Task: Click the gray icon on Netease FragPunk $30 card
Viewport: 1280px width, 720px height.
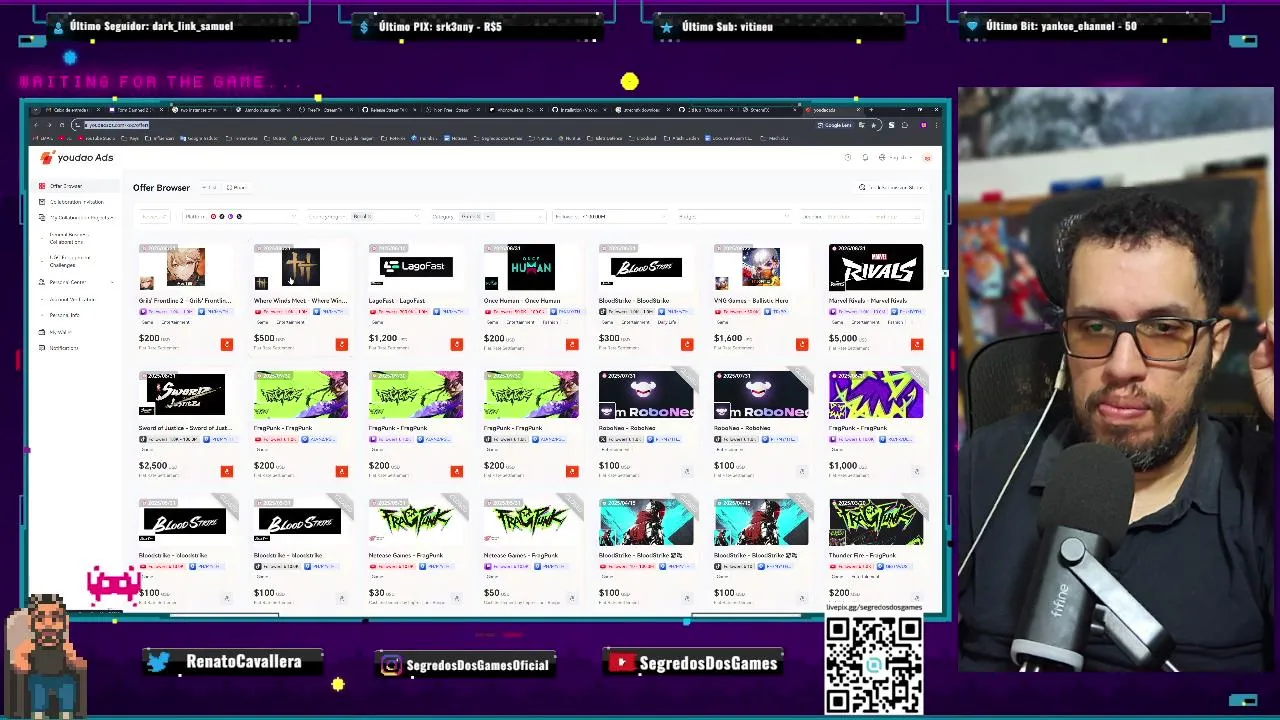Action: coord(457,598)
